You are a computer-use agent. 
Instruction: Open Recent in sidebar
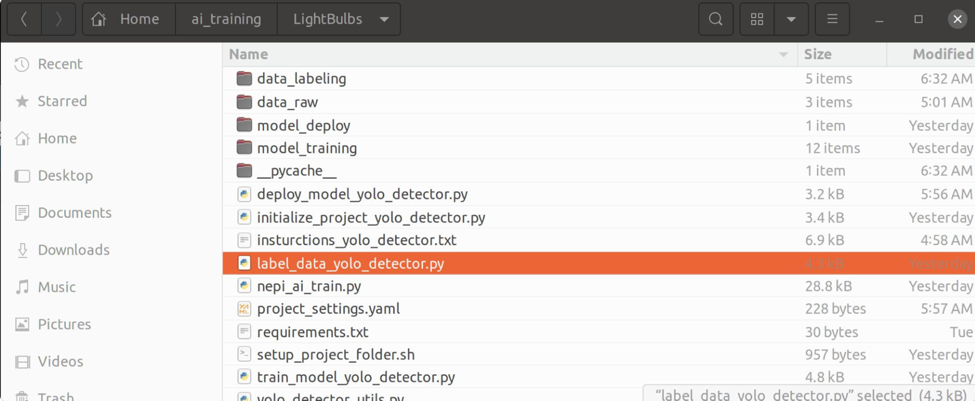60,64
